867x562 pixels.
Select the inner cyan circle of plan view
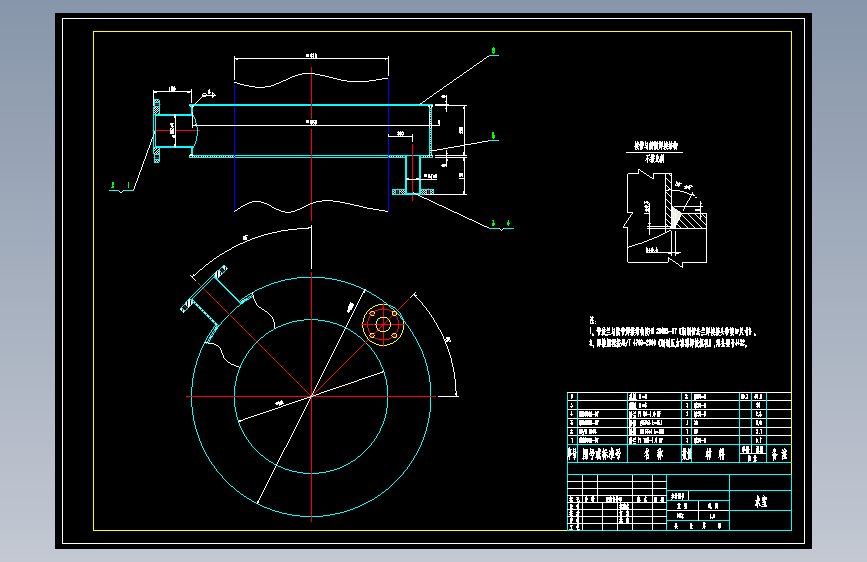coord(311,396)
